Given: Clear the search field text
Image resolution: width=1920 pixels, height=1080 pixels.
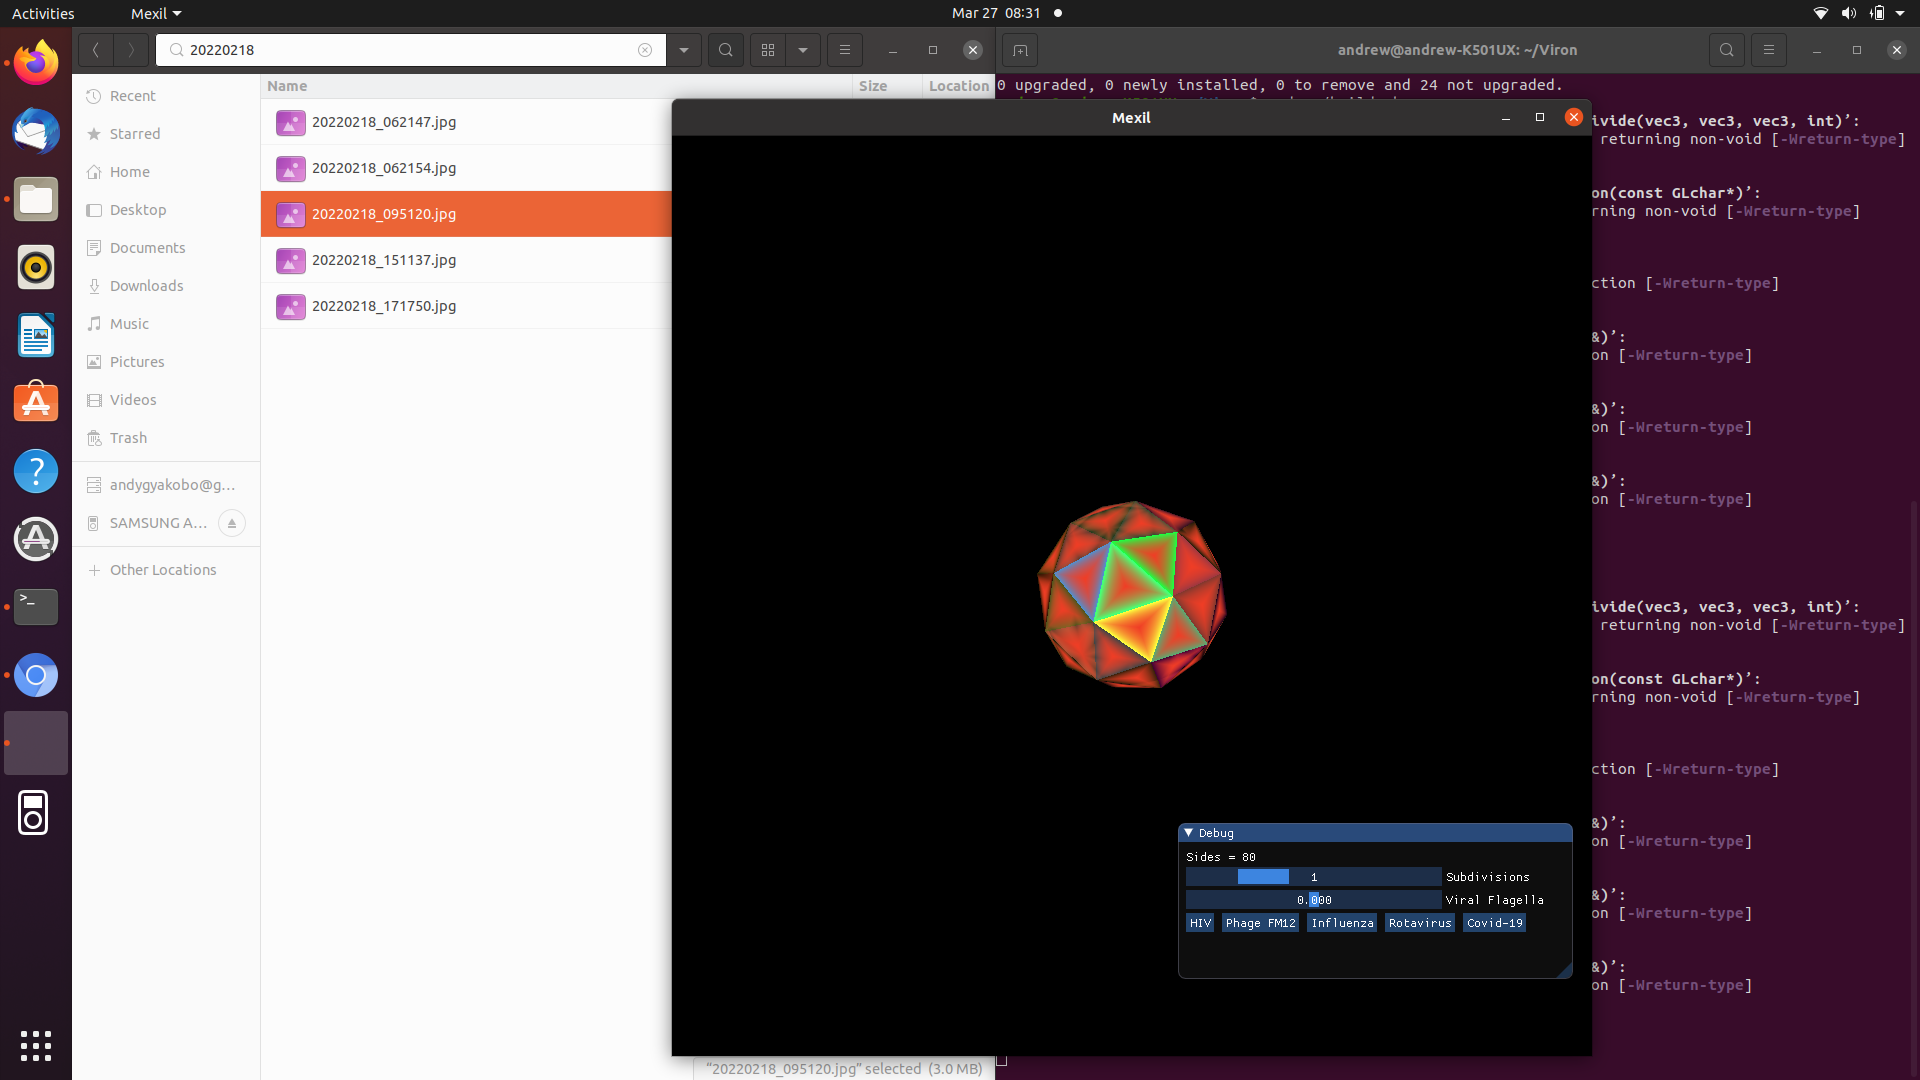Looking at the screenshot, I should coord(645,50).
